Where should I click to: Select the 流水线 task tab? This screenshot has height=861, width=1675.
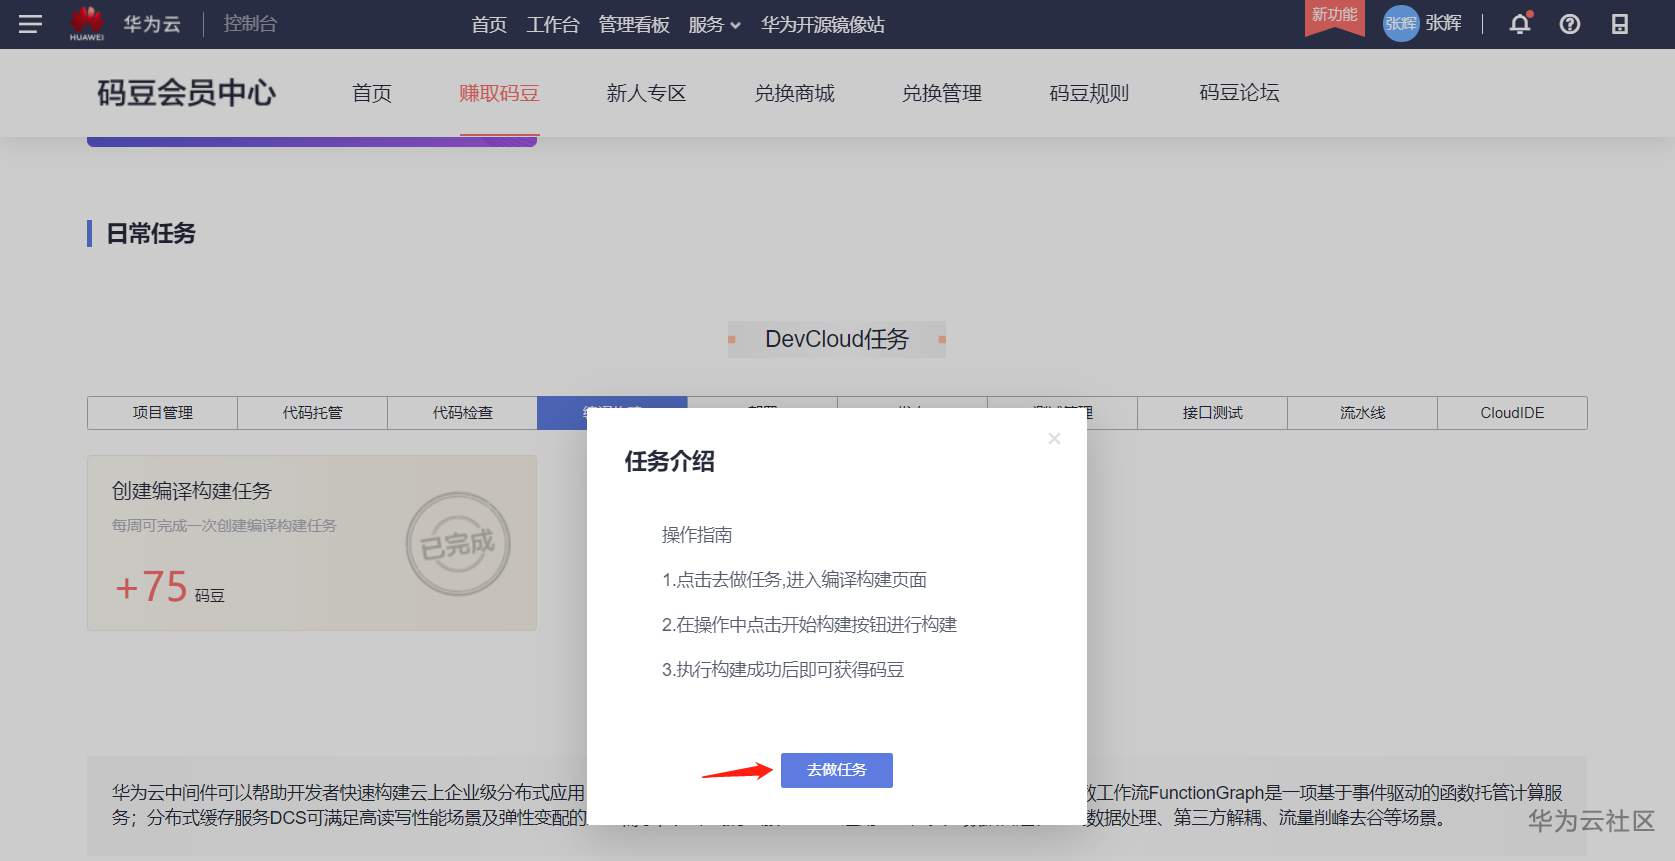tap(1362, 413)
